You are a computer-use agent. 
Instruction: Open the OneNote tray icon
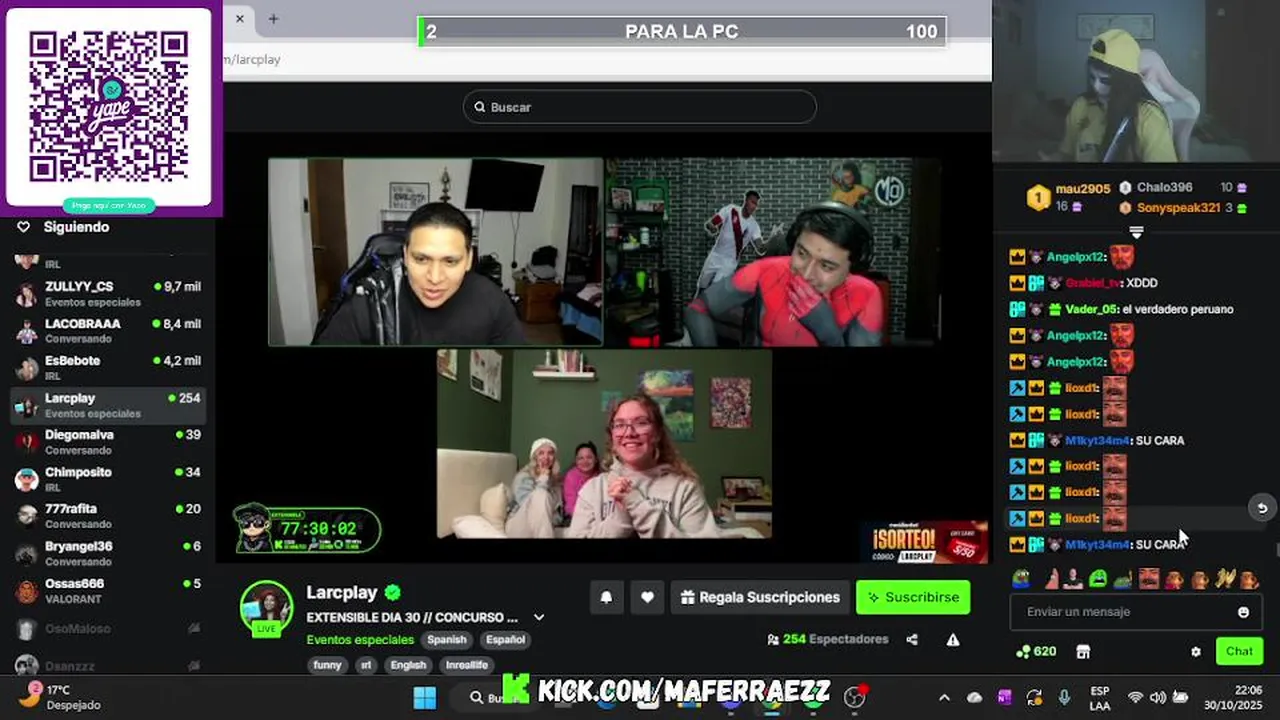[x=1004, y=697]
